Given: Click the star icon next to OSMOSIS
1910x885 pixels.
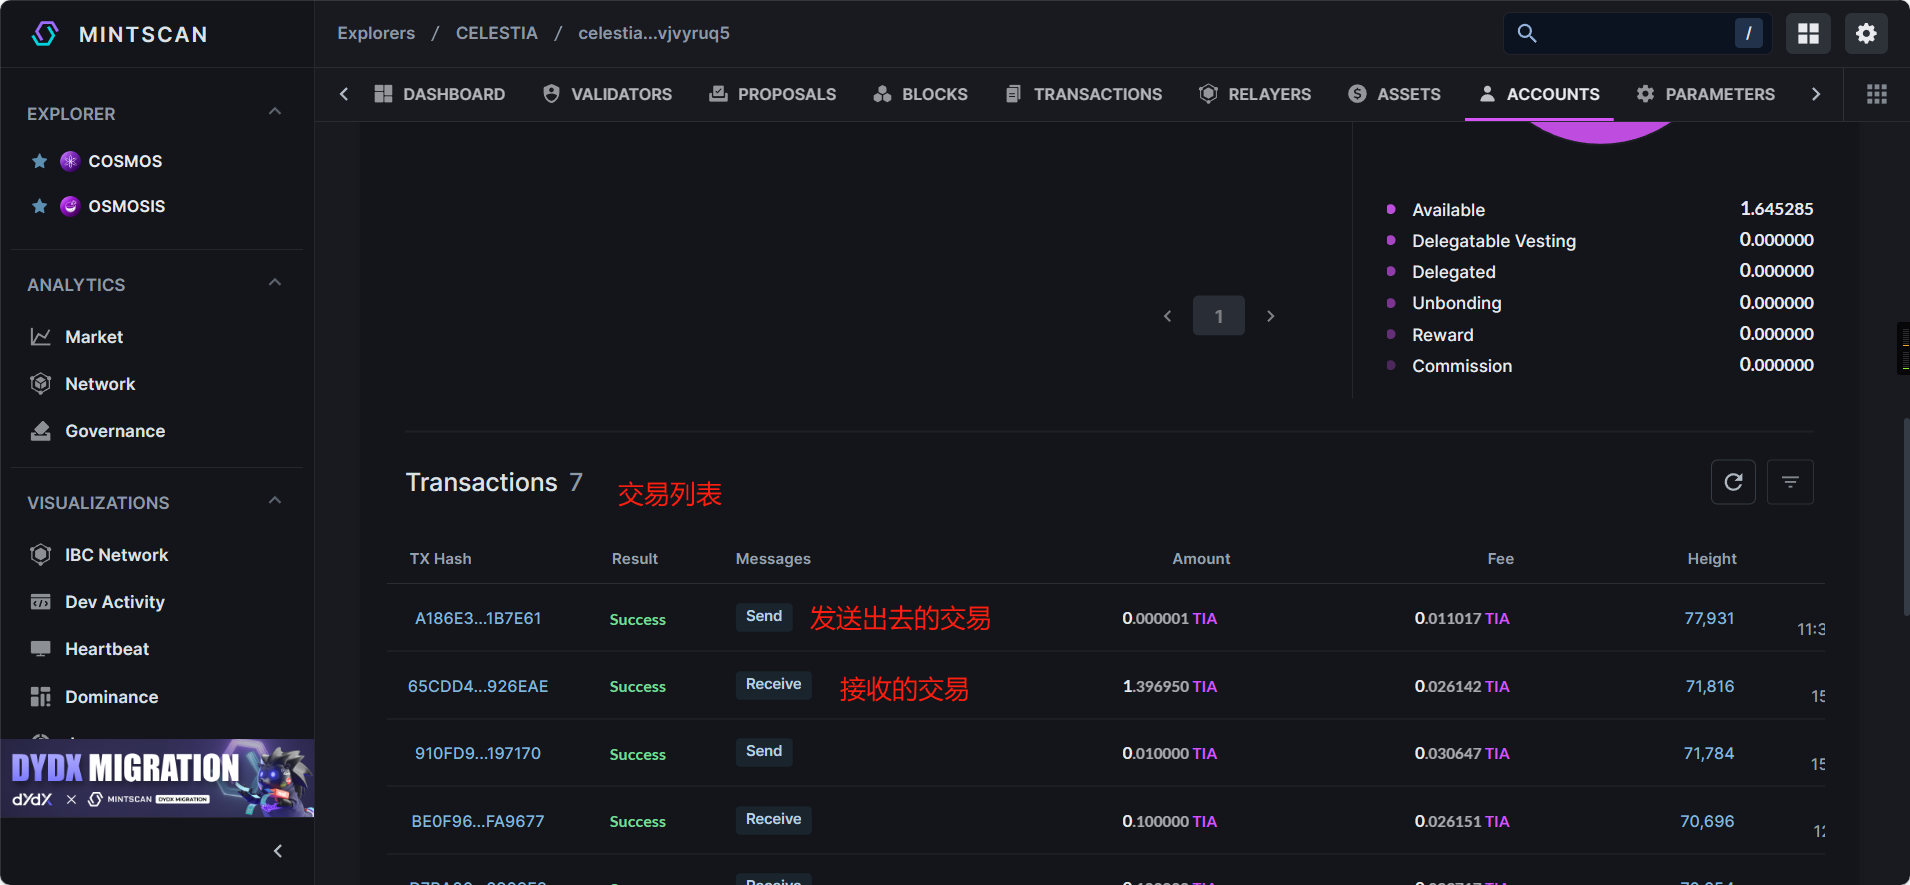Looking at the screenshot, I should pyautogui.click(x=40, y=206).
